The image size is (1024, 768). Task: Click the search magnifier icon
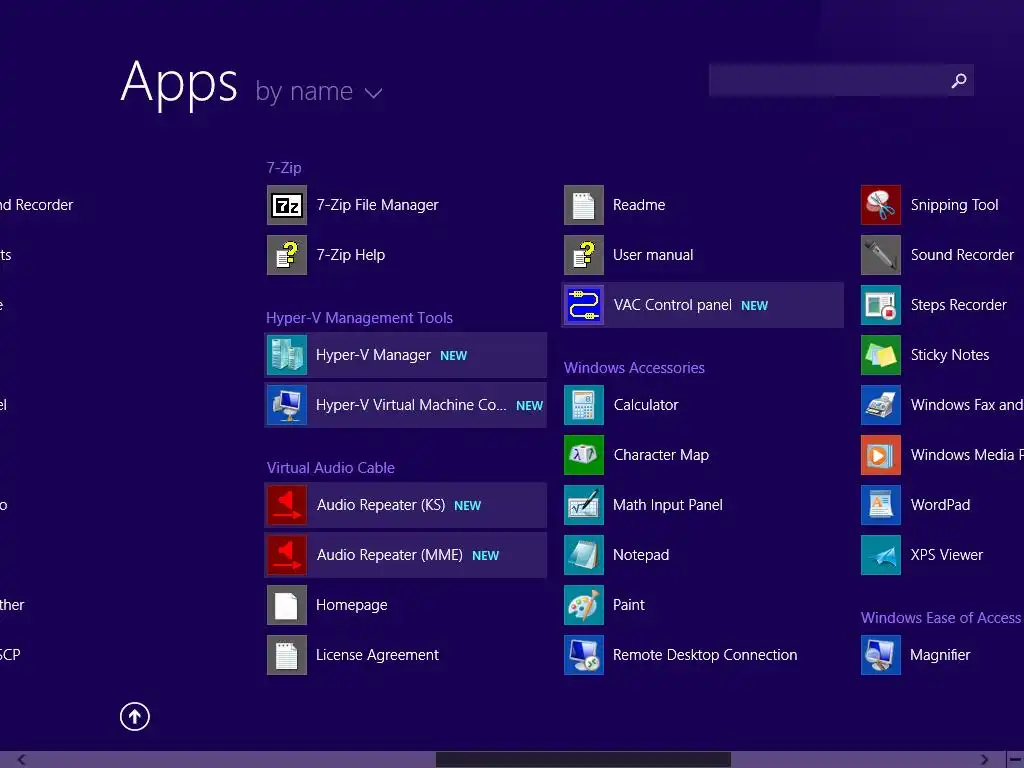tap(959, 80)
